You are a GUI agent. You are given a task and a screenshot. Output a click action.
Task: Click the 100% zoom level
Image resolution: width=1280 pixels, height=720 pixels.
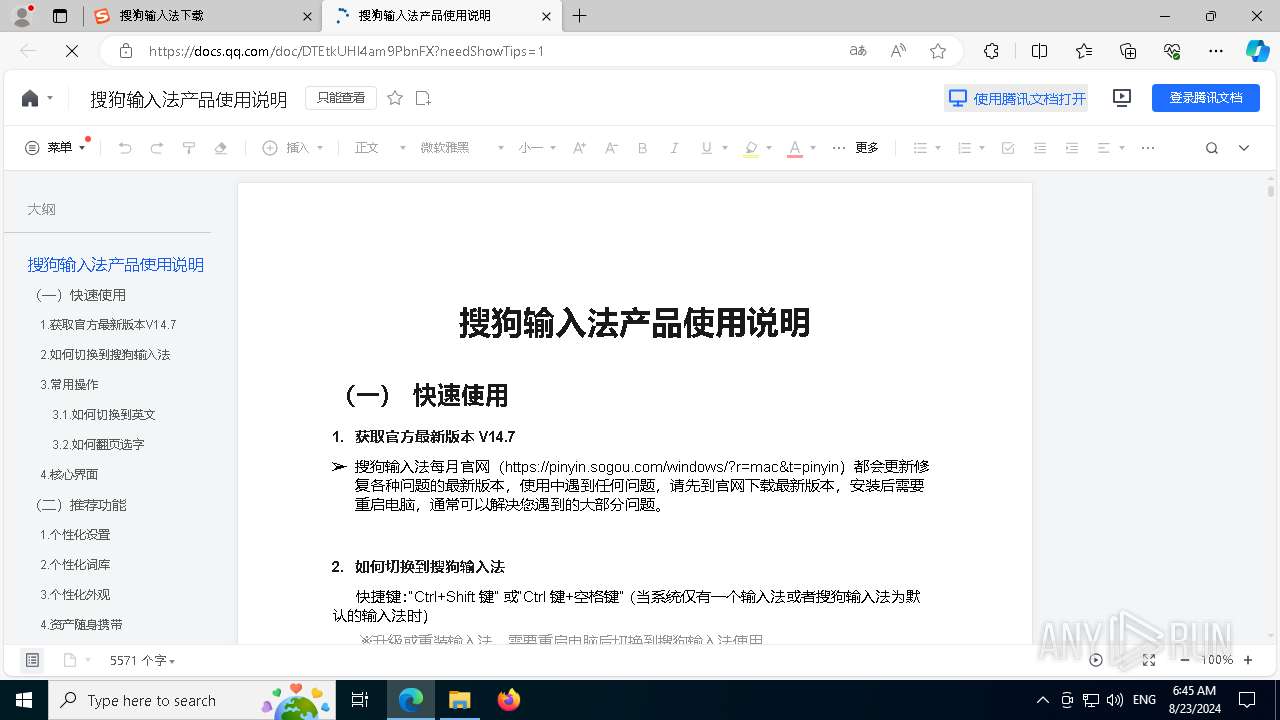click(1217, 660)
